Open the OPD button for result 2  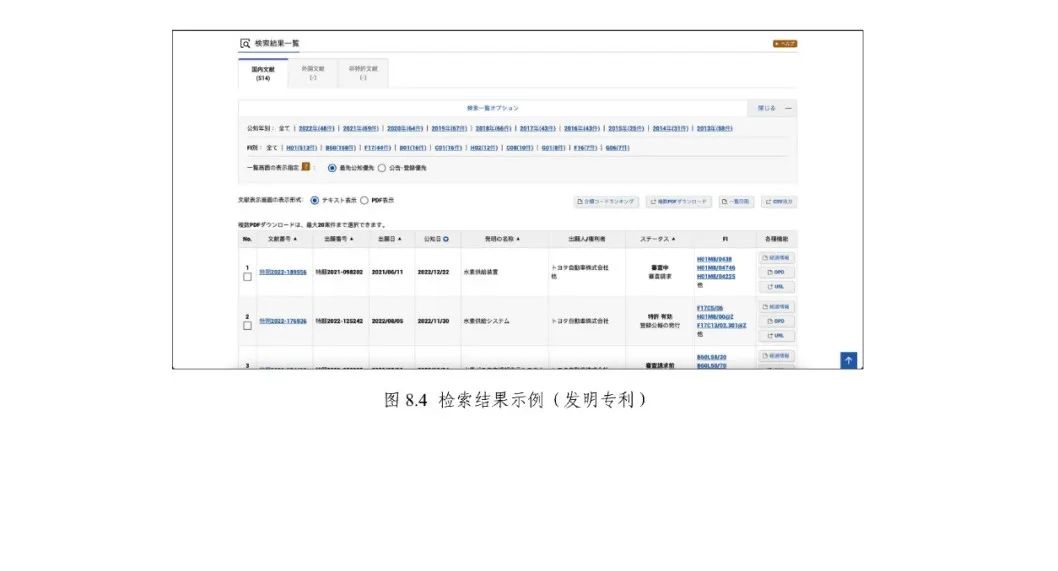pos(777,321)
